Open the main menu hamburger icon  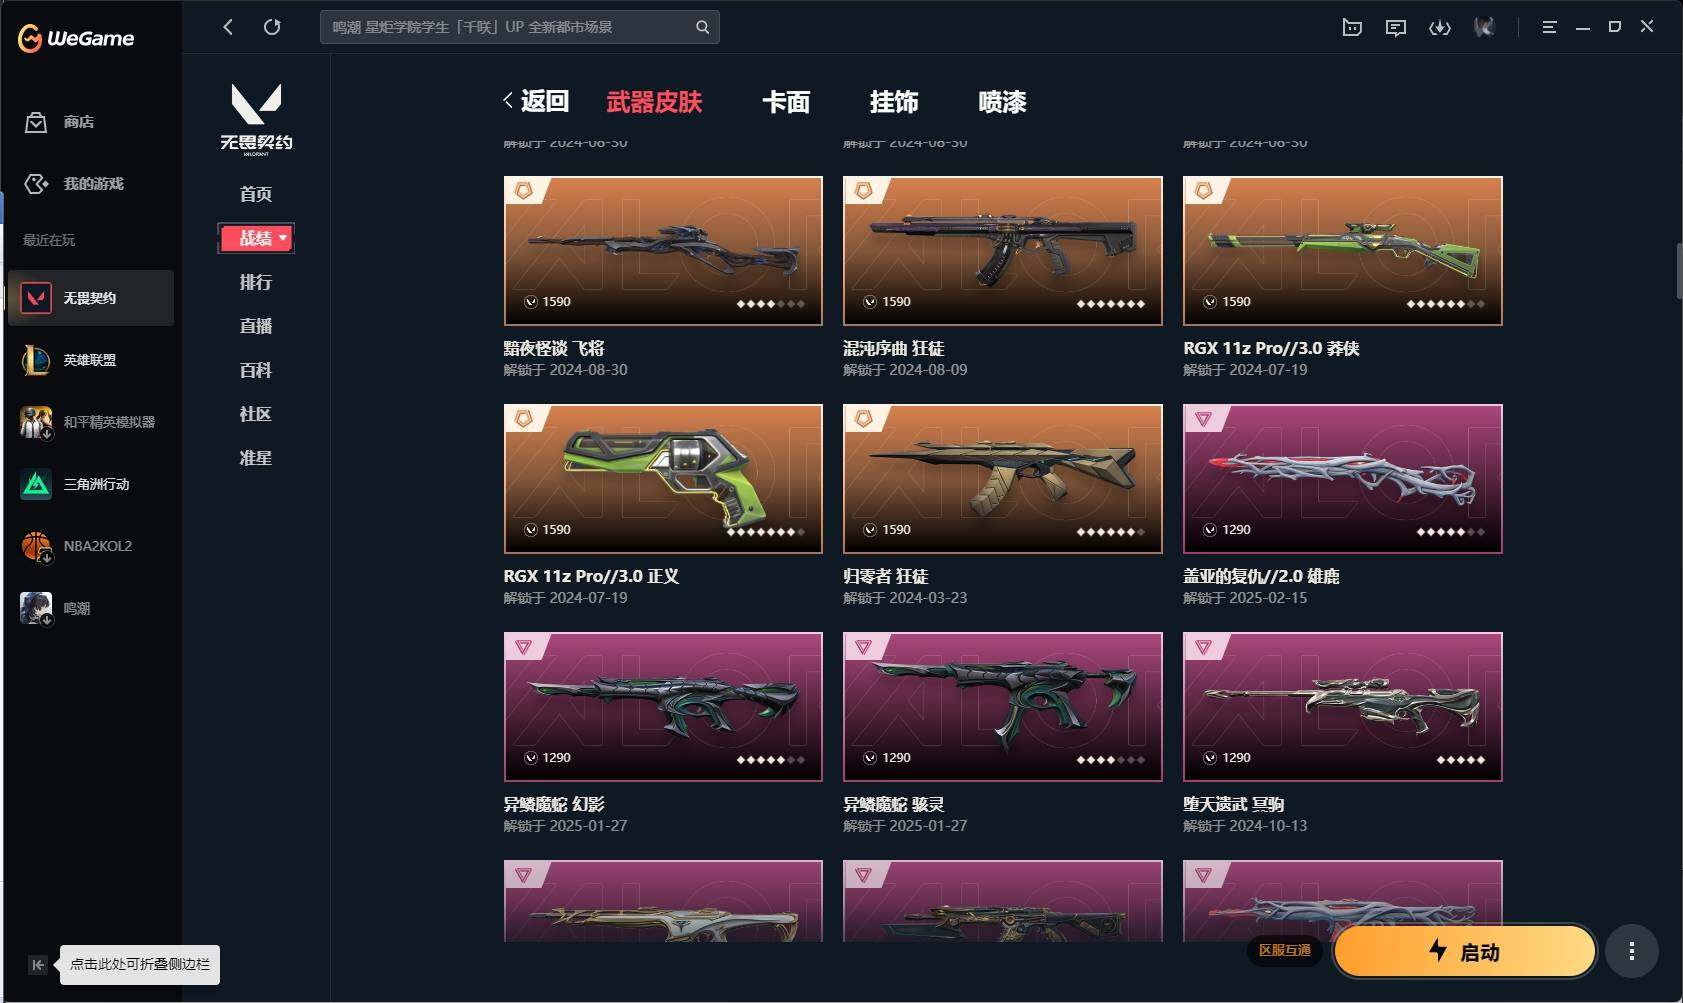tap(1549, 27)
